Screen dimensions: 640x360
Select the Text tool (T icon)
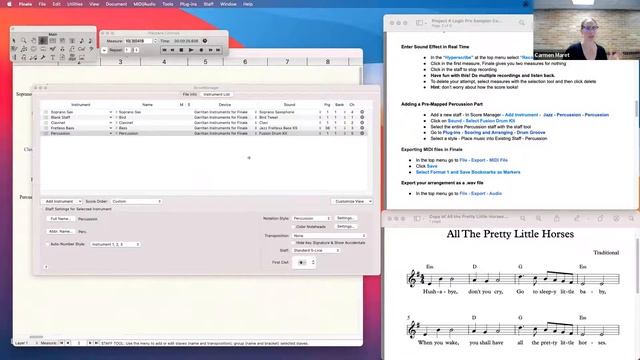[x=53, y=58]
